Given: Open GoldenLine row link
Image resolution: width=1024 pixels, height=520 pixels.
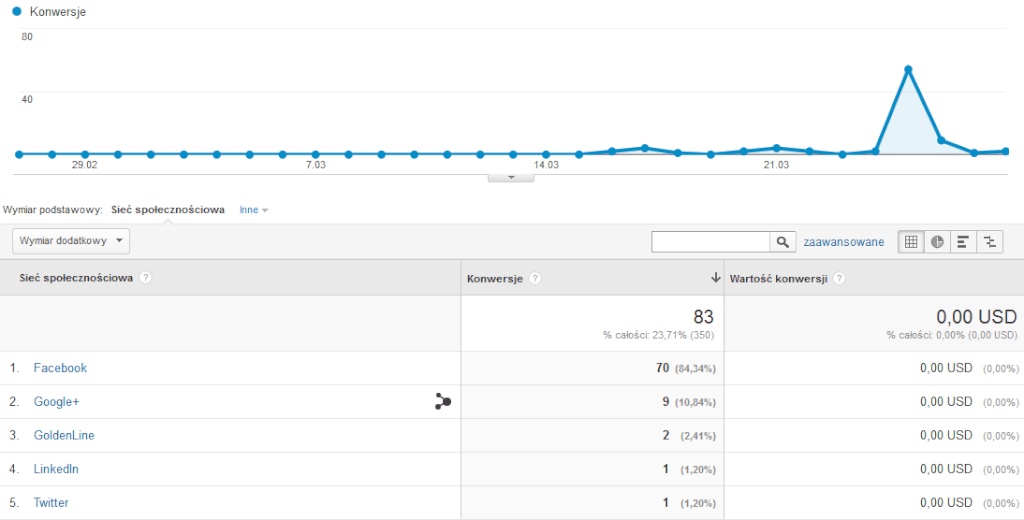Looking at the screenshot, I should [64, 435].
